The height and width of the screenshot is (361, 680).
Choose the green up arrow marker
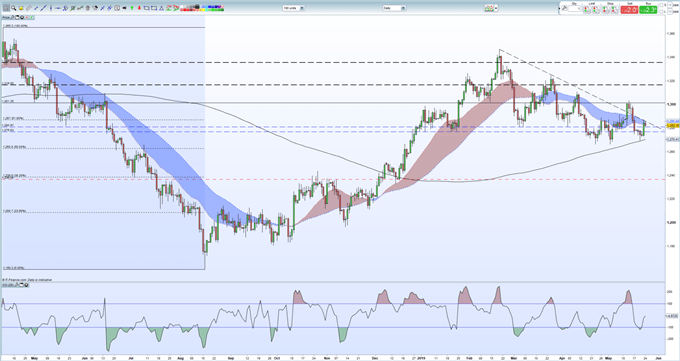[132, 8]
